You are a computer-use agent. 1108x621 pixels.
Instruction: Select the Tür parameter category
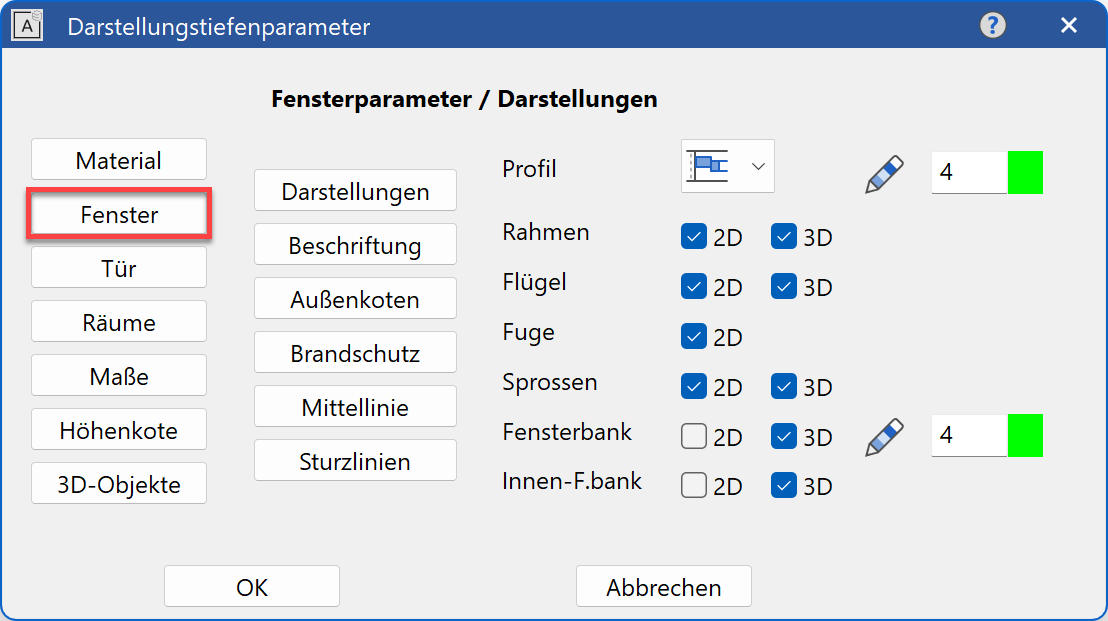pos(118,266)
